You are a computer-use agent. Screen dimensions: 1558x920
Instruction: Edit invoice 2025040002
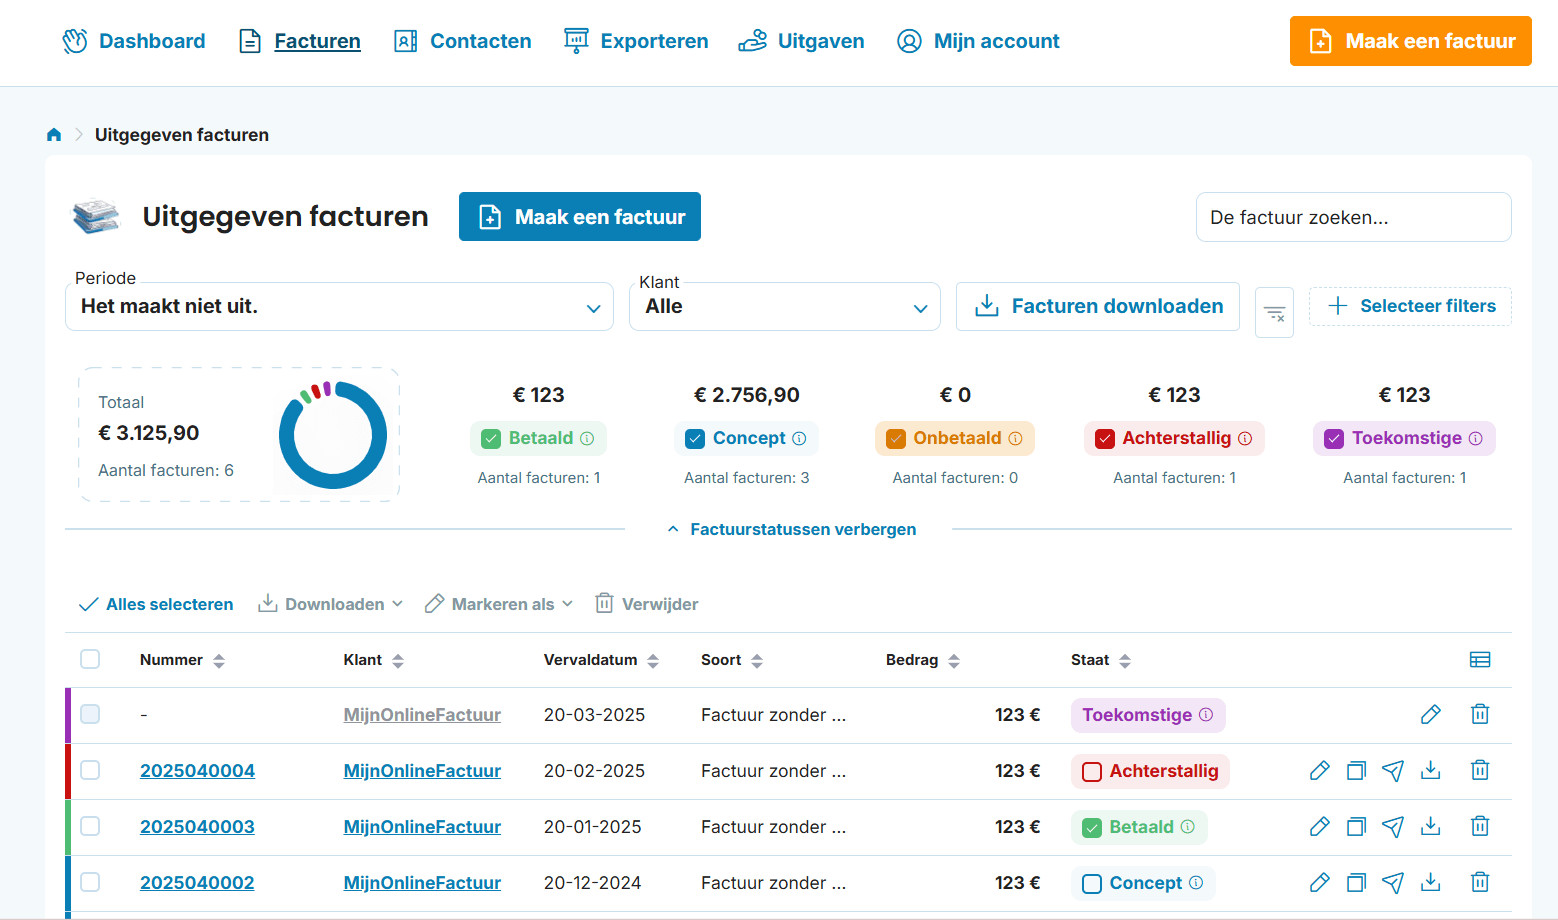[x=1320, y=882]
